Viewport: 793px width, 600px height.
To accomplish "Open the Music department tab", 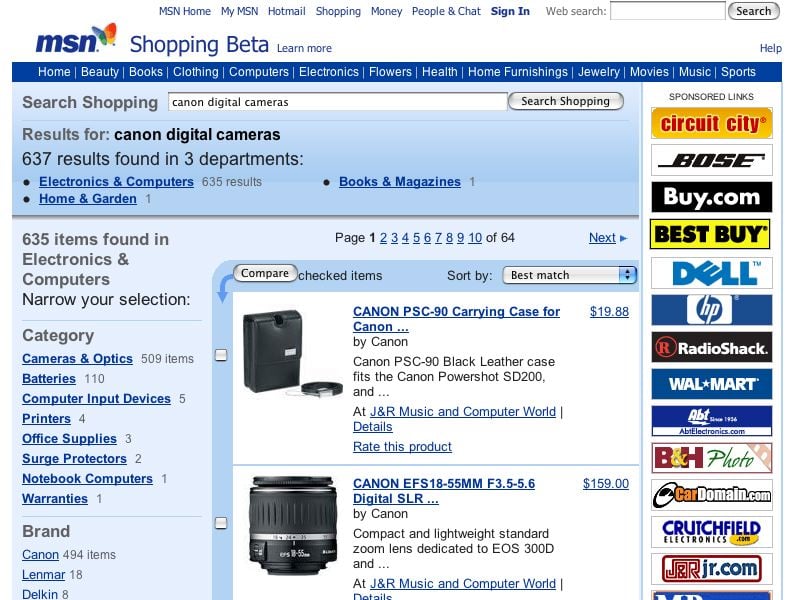I will (x=695, y=72).
